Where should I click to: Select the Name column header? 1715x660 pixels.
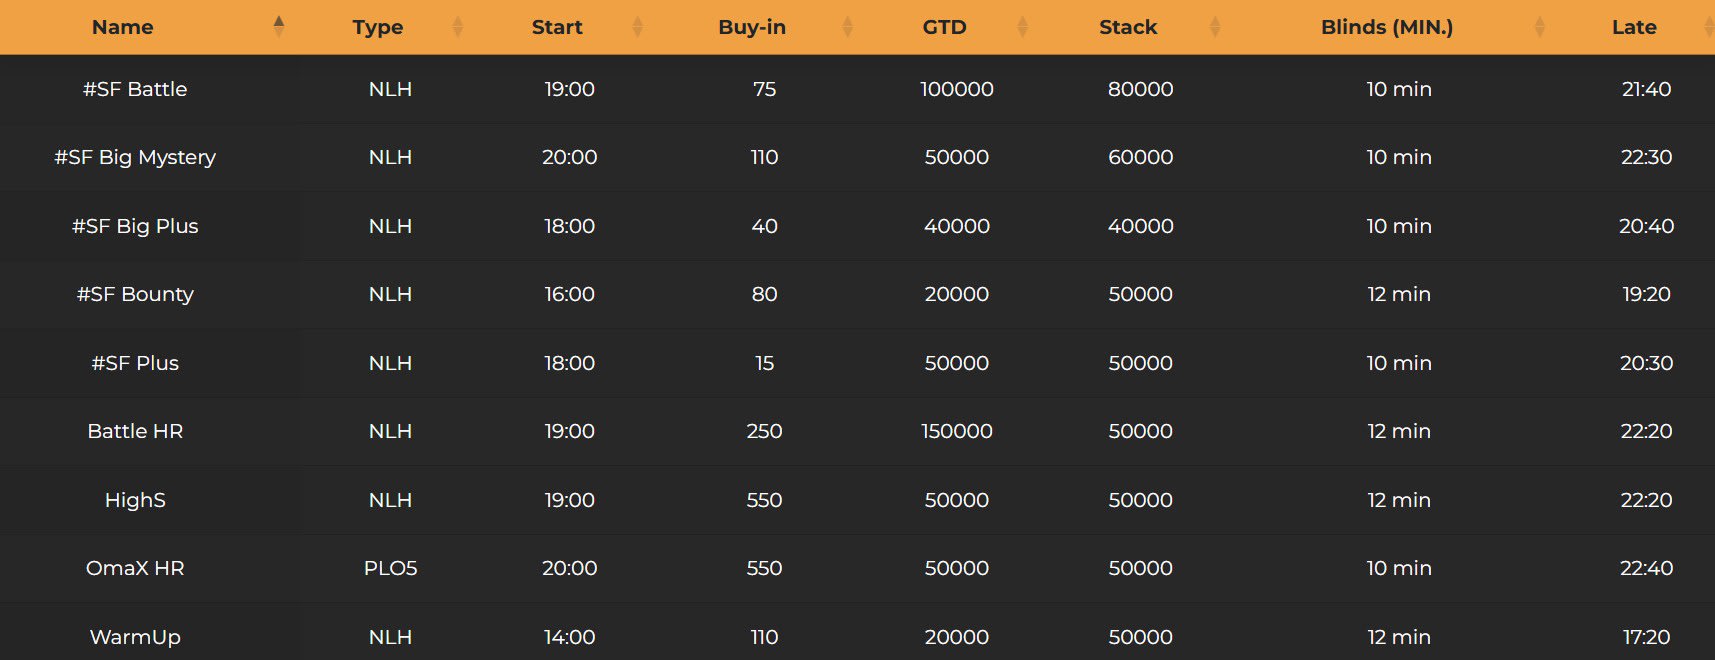(123, 27)
